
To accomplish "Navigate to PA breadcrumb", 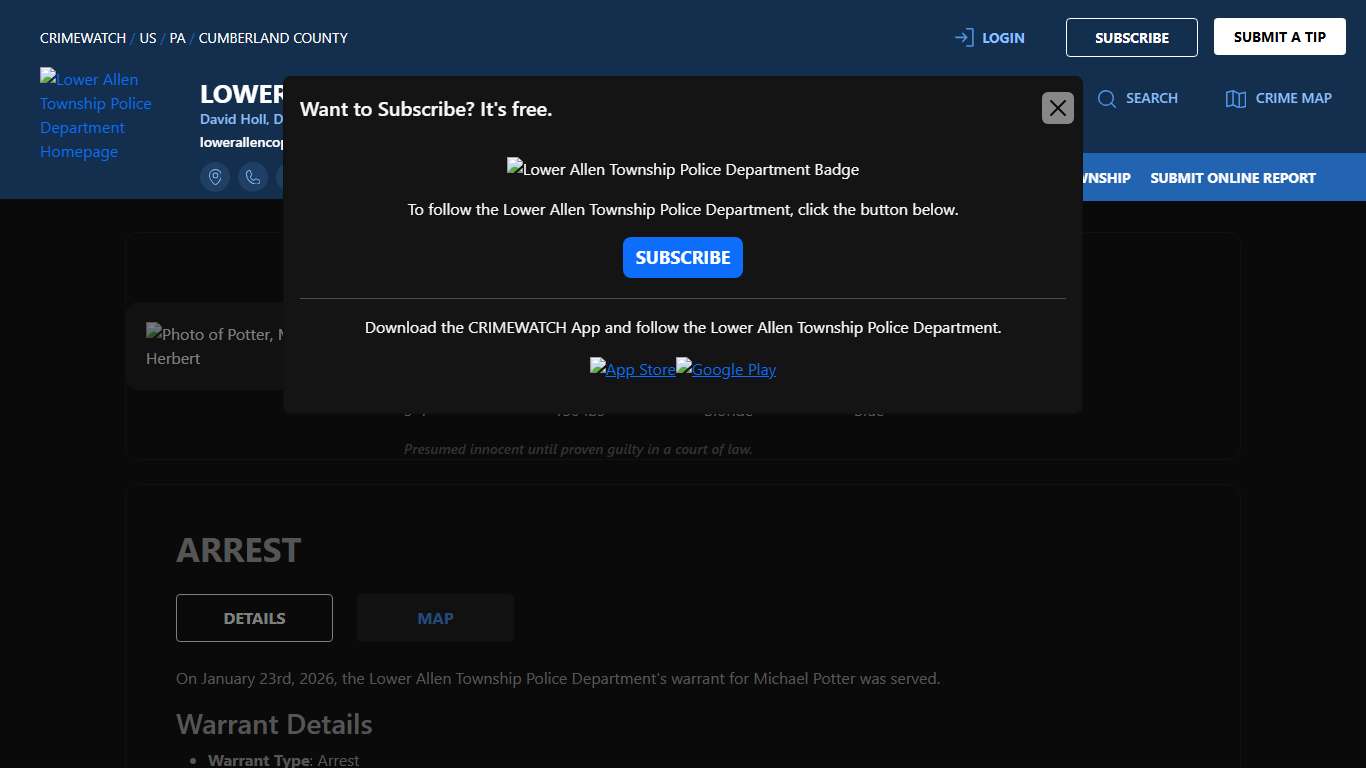I will (x=177, y=38).
